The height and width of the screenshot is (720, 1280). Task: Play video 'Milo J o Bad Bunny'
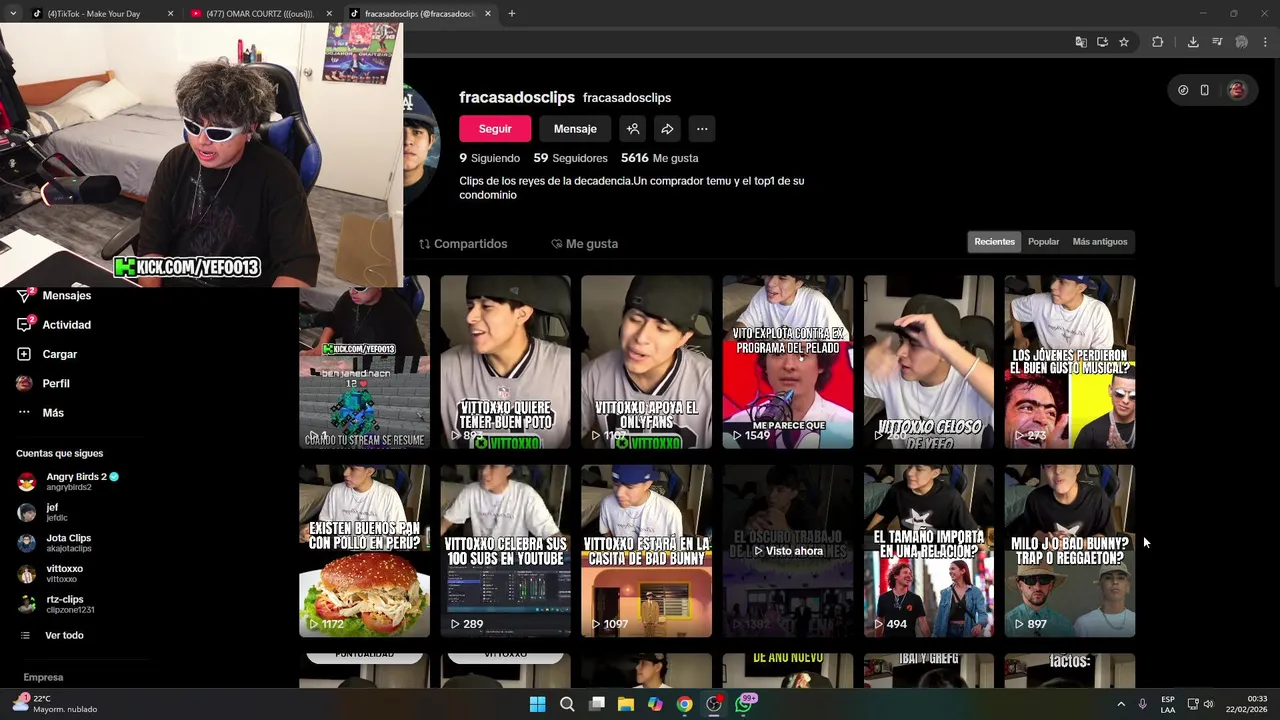1070,551
